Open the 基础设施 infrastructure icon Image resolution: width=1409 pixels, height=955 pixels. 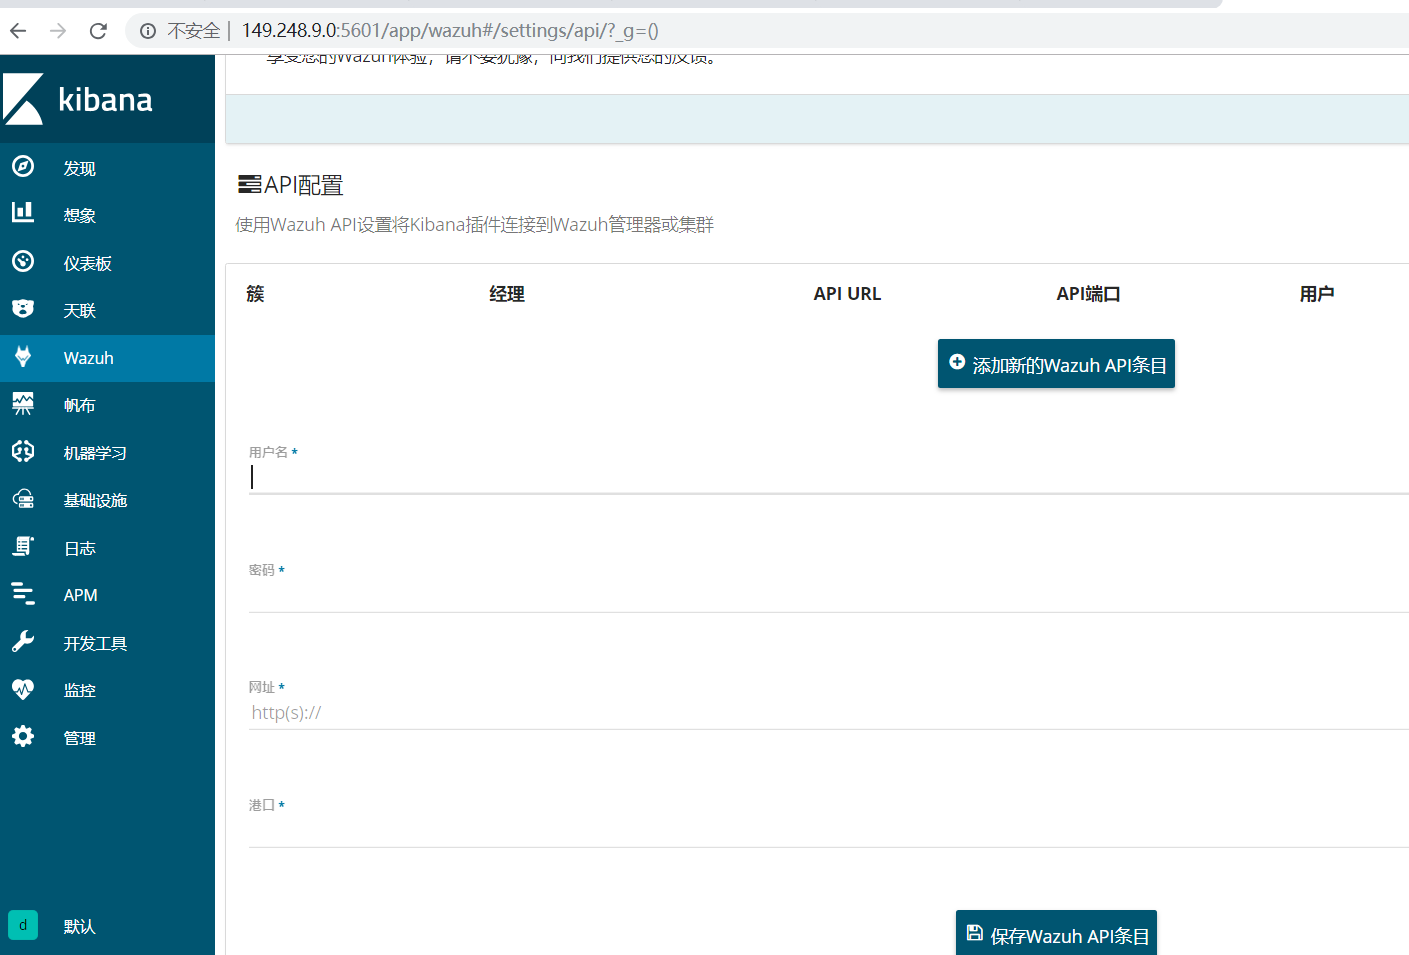point(23,498)
